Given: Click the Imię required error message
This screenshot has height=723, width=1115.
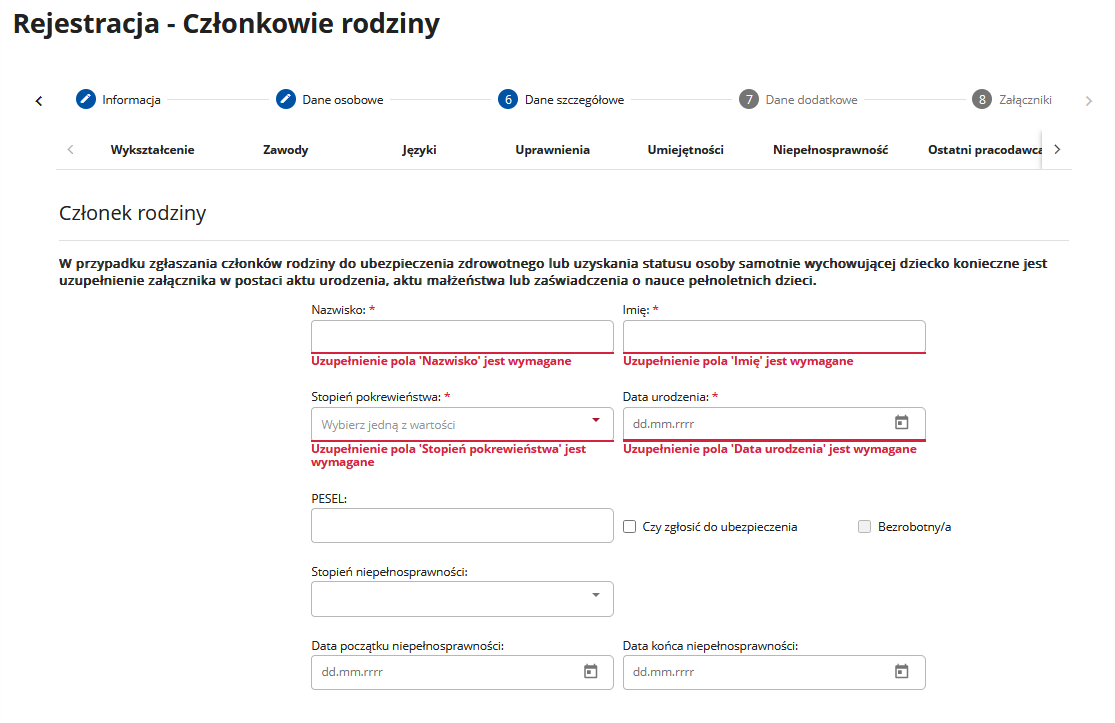Looking at the screenshot, I should [x=738, y=361].
